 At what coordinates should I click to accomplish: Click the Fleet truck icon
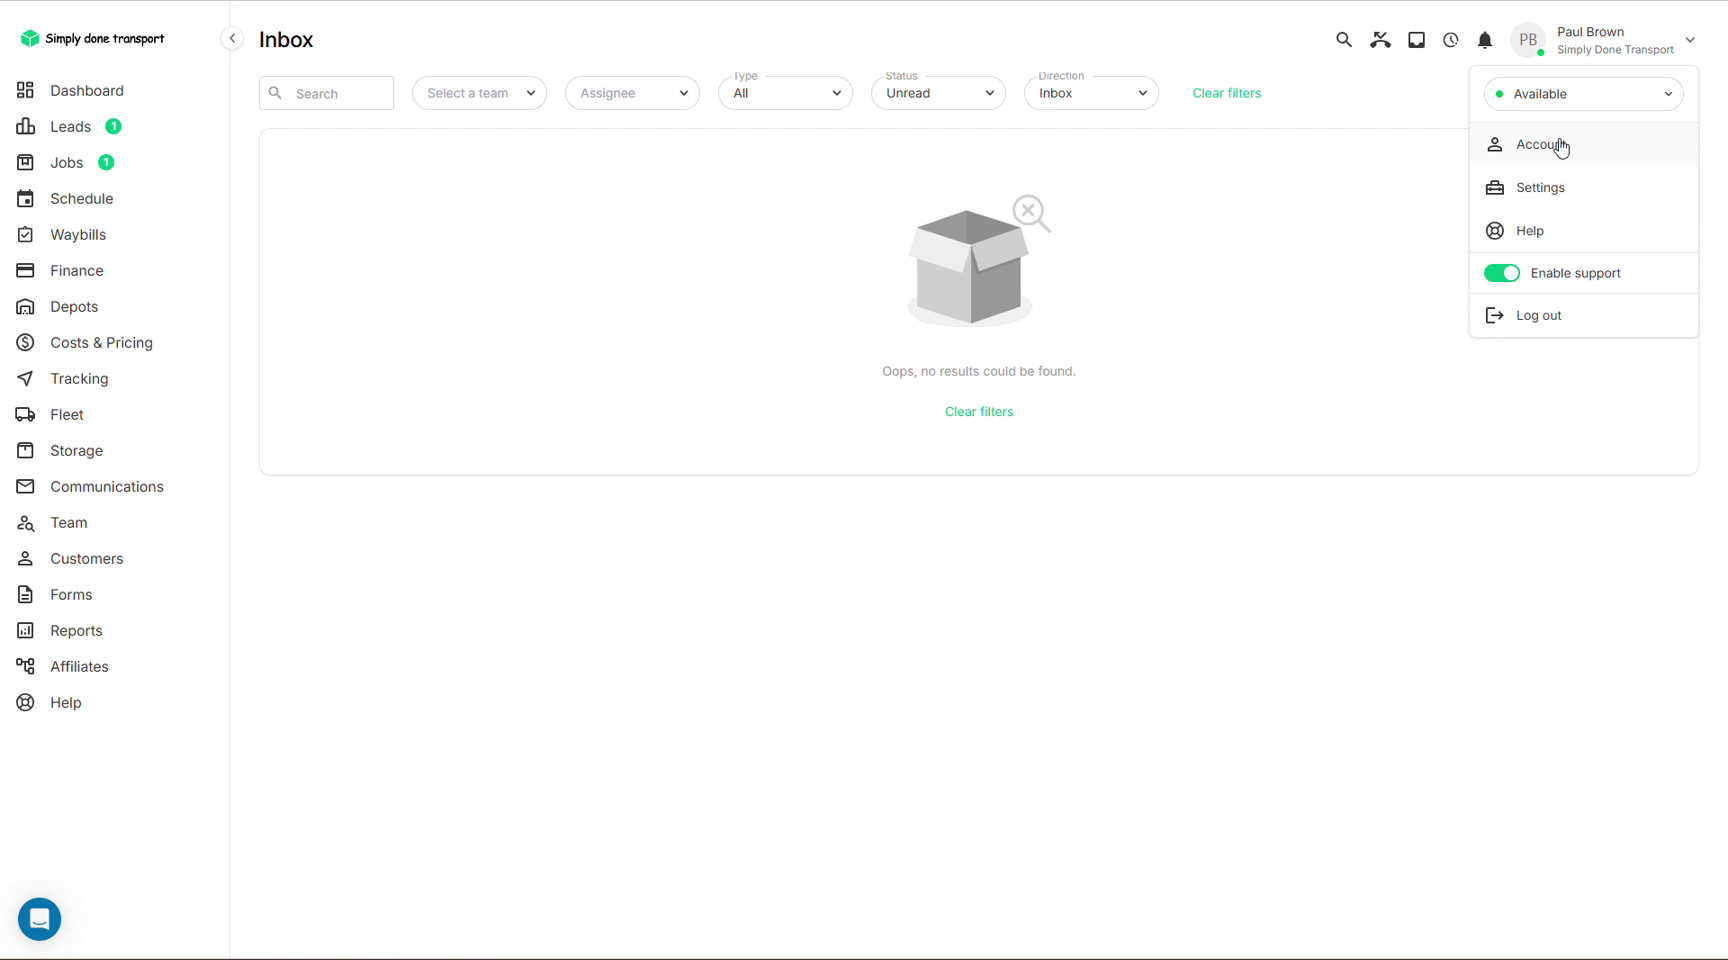pyautogui.click(x=25, y=414)
